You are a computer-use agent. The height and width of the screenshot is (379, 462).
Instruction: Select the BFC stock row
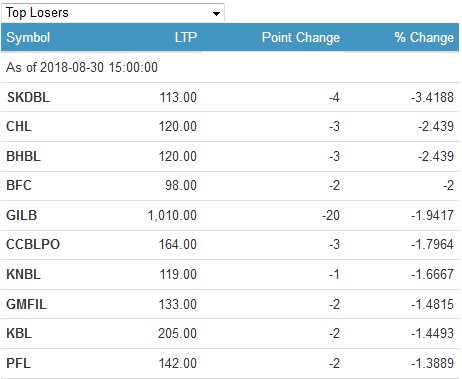tap(230, 186)
